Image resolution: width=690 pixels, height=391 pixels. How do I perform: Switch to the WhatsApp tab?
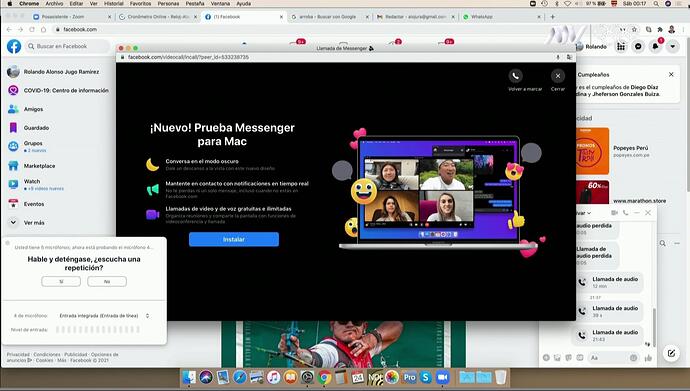(x=502, y=17)
